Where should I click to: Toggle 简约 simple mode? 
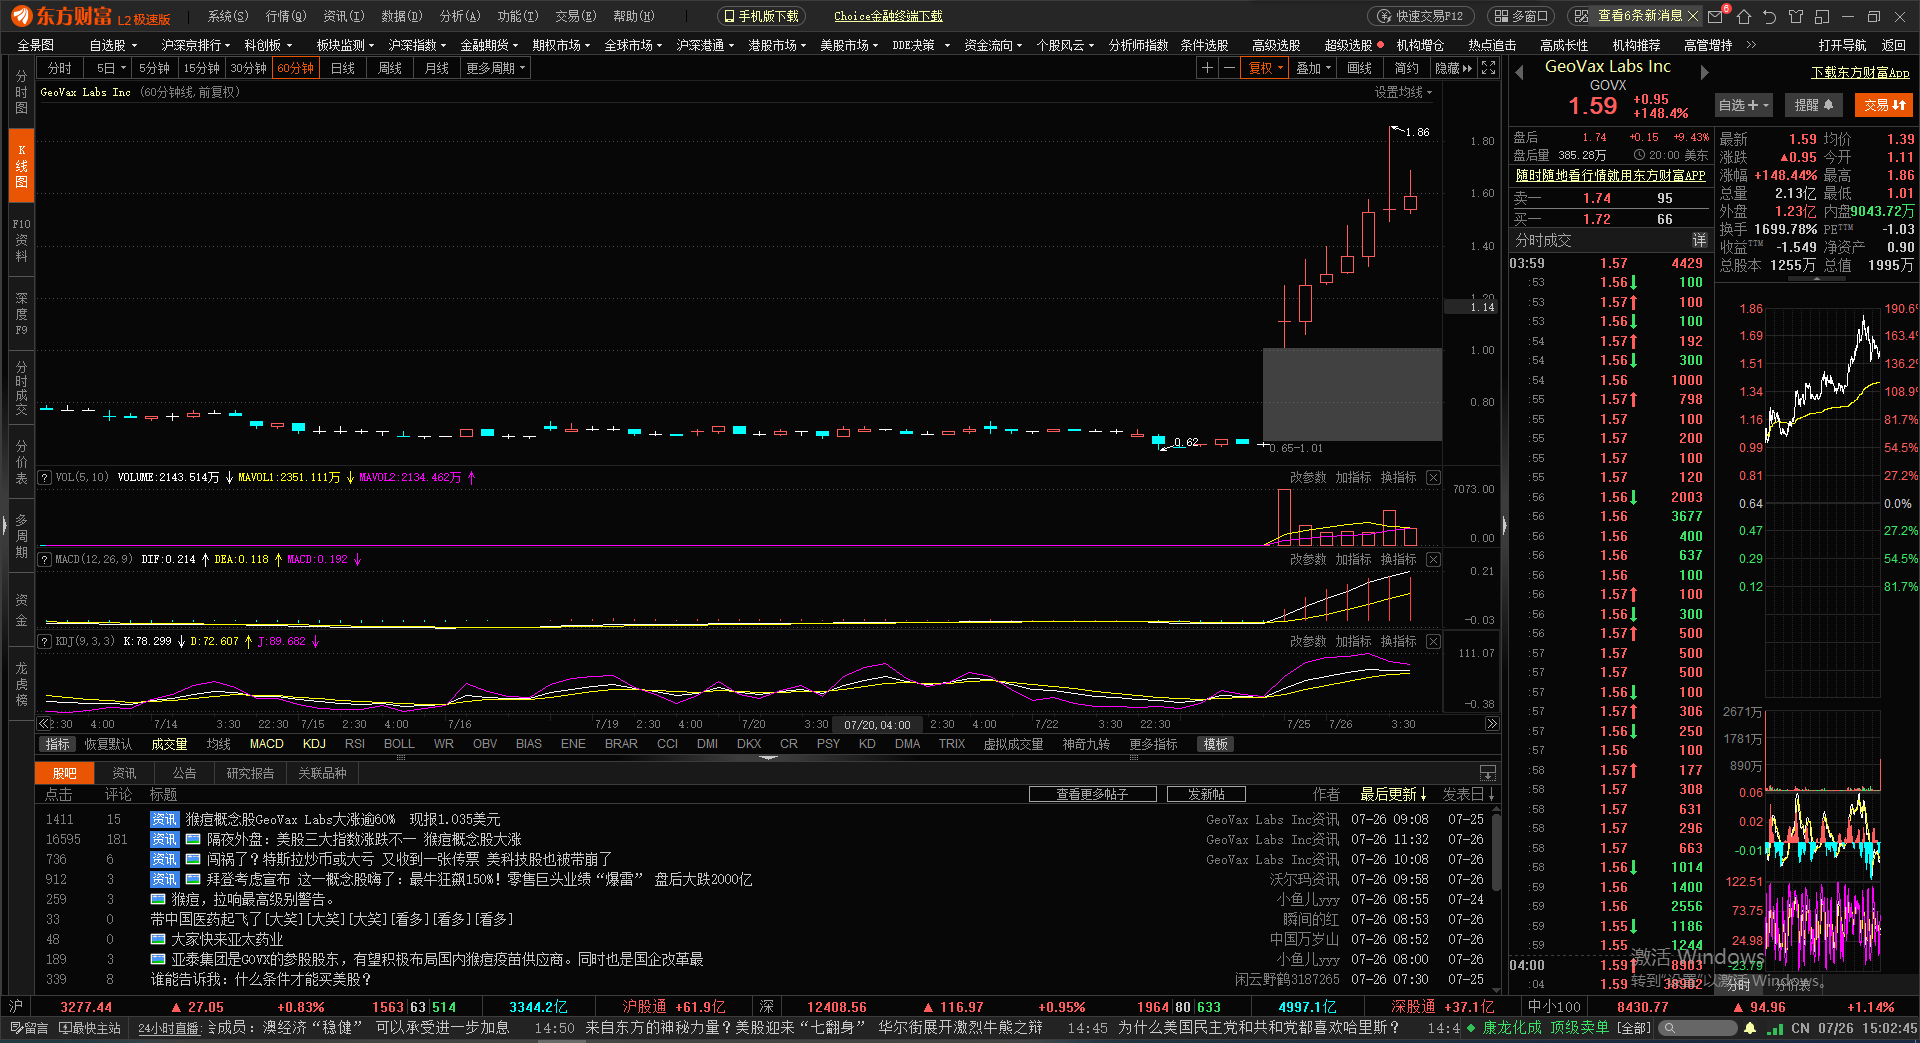[x=1406, y=68]
